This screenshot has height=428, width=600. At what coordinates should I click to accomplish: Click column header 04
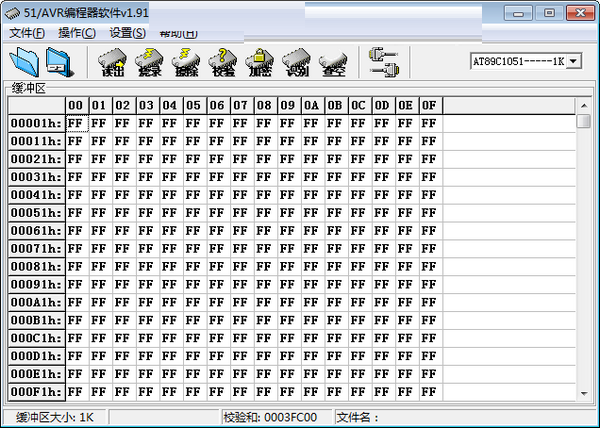click(x=172, y=106)
